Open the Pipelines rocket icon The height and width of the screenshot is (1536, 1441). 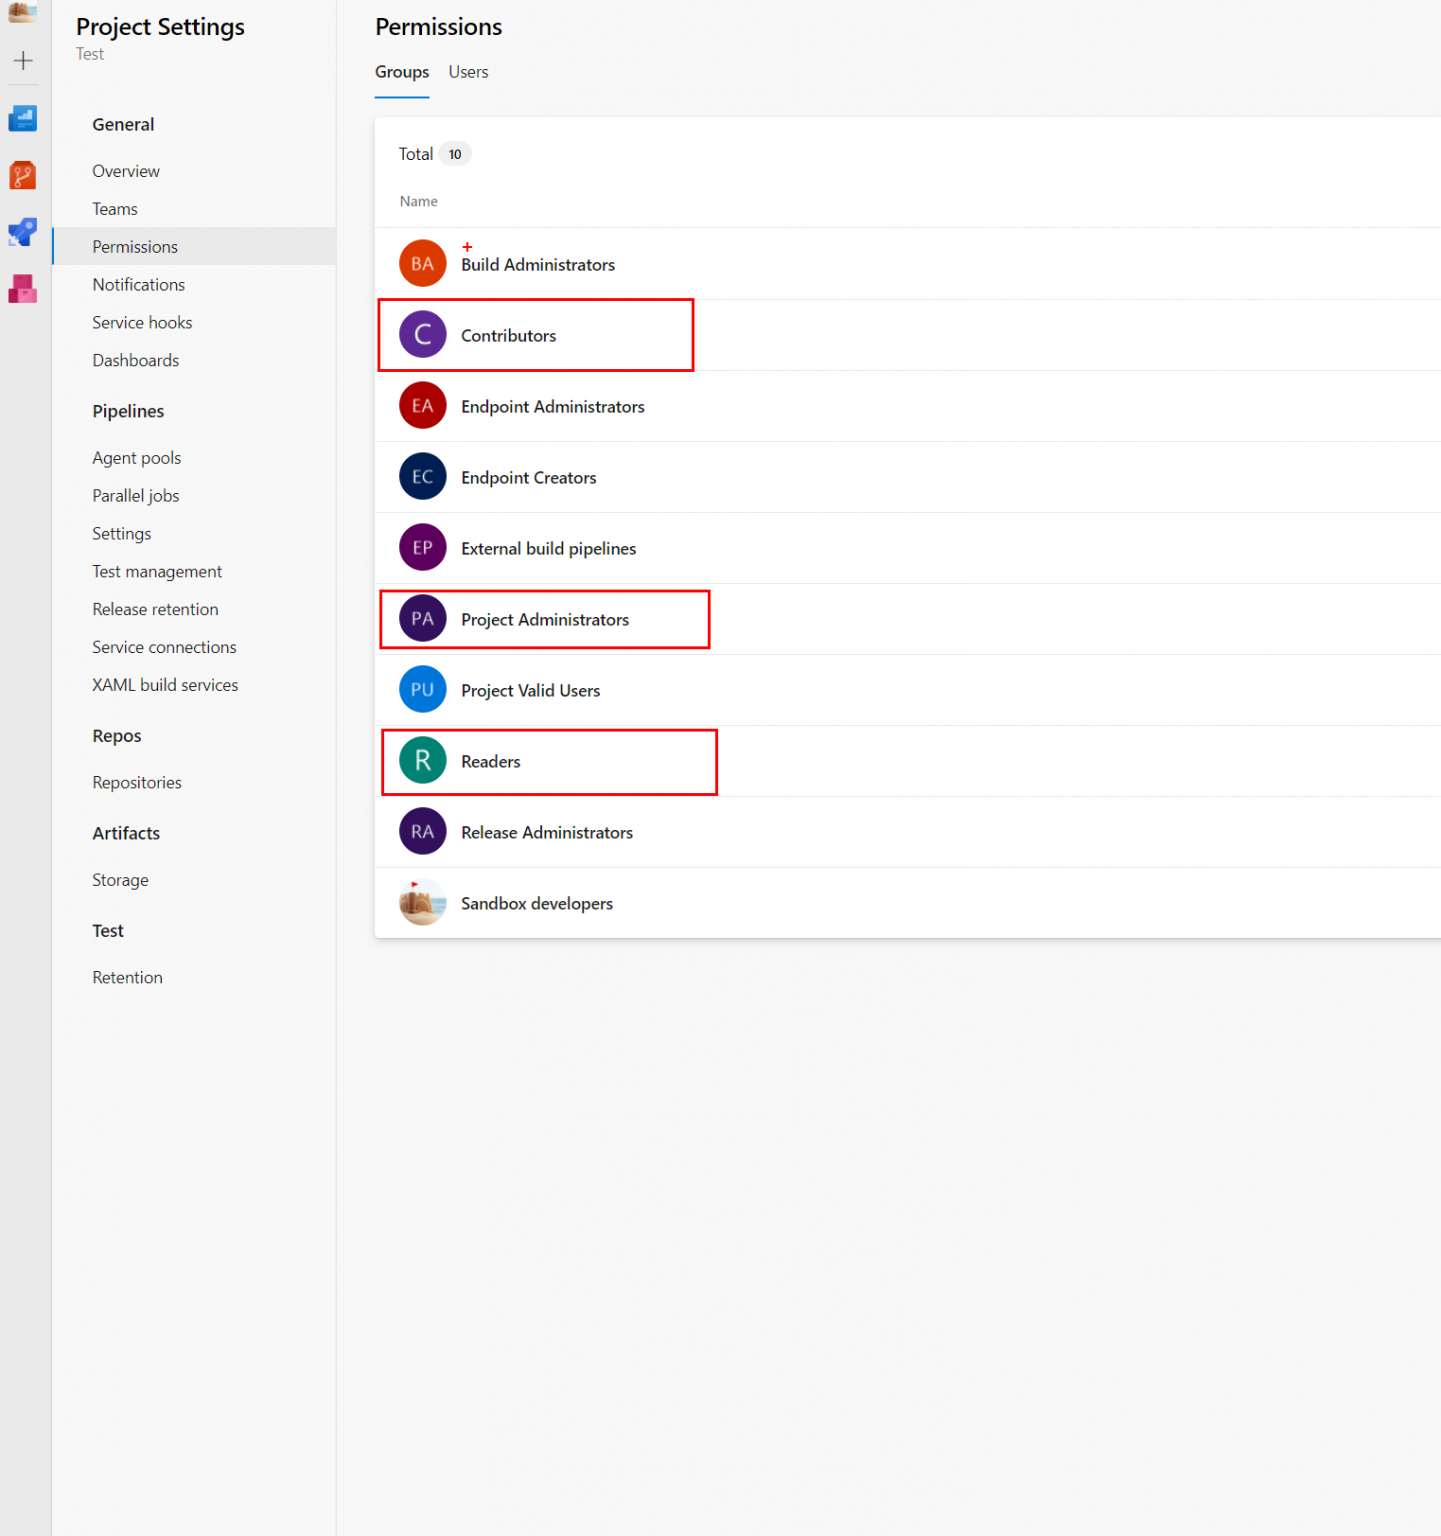click(22, 233)
